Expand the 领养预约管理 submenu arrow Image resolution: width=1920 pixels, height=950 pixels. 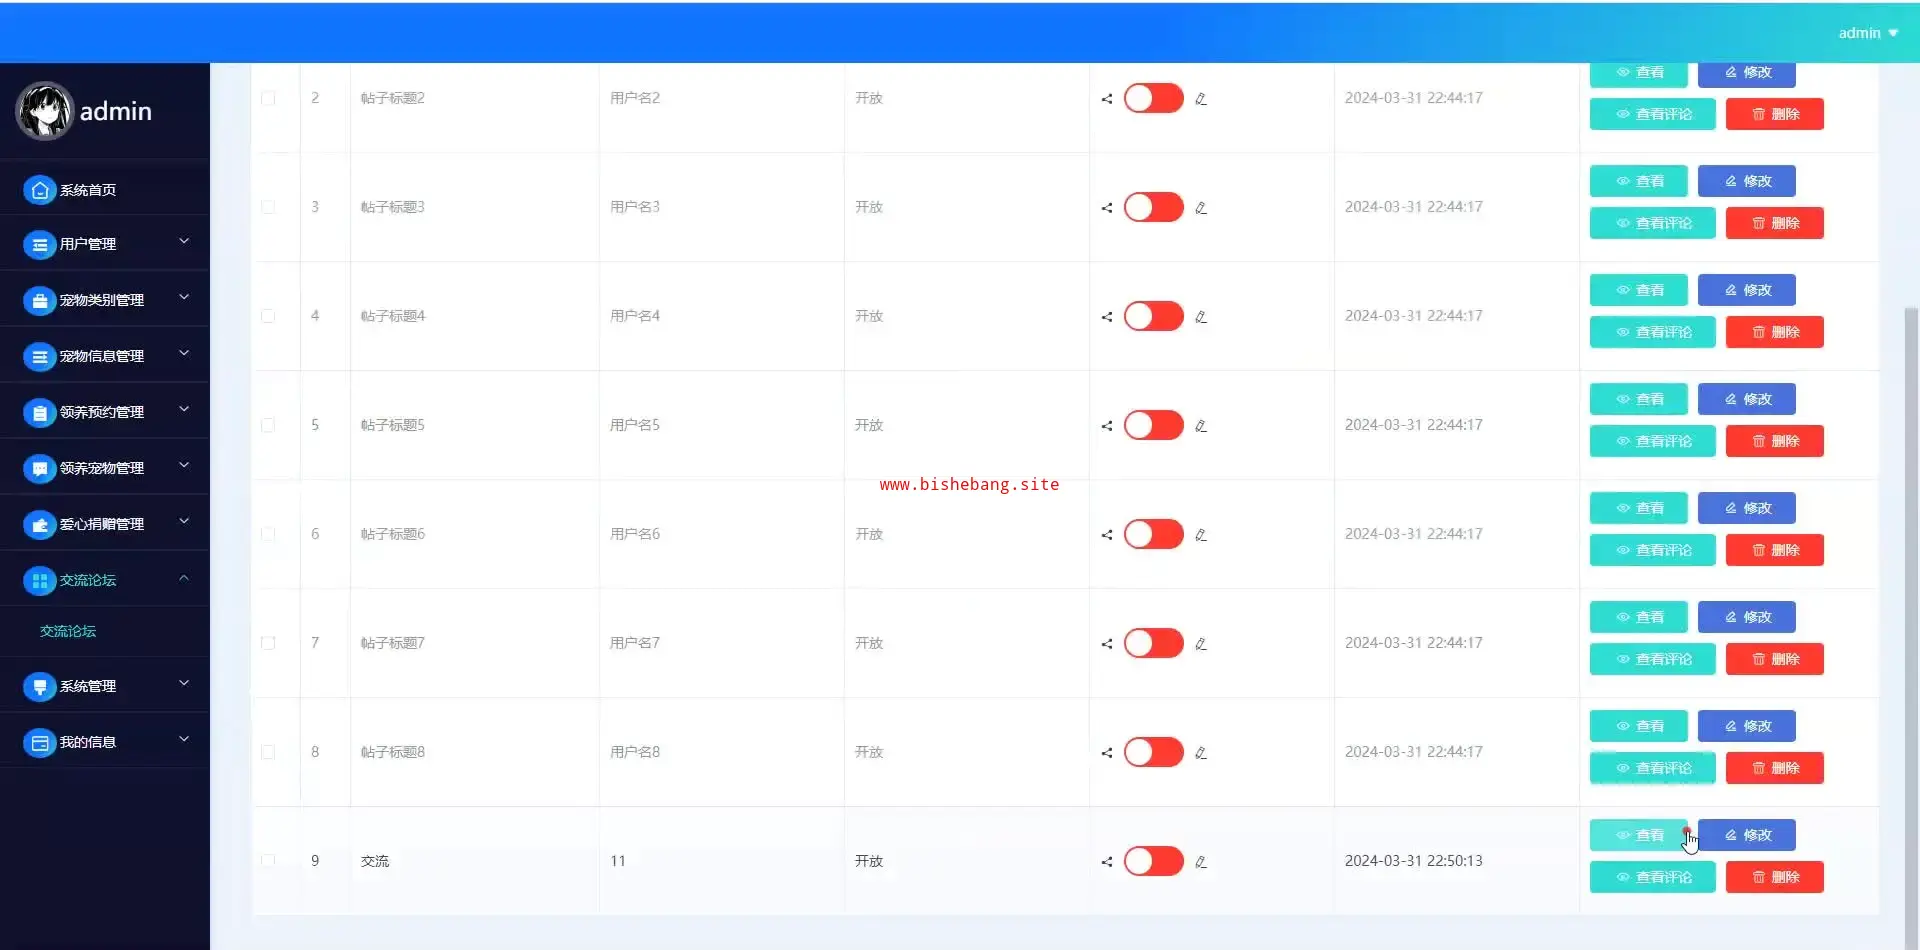pos(184,409)
